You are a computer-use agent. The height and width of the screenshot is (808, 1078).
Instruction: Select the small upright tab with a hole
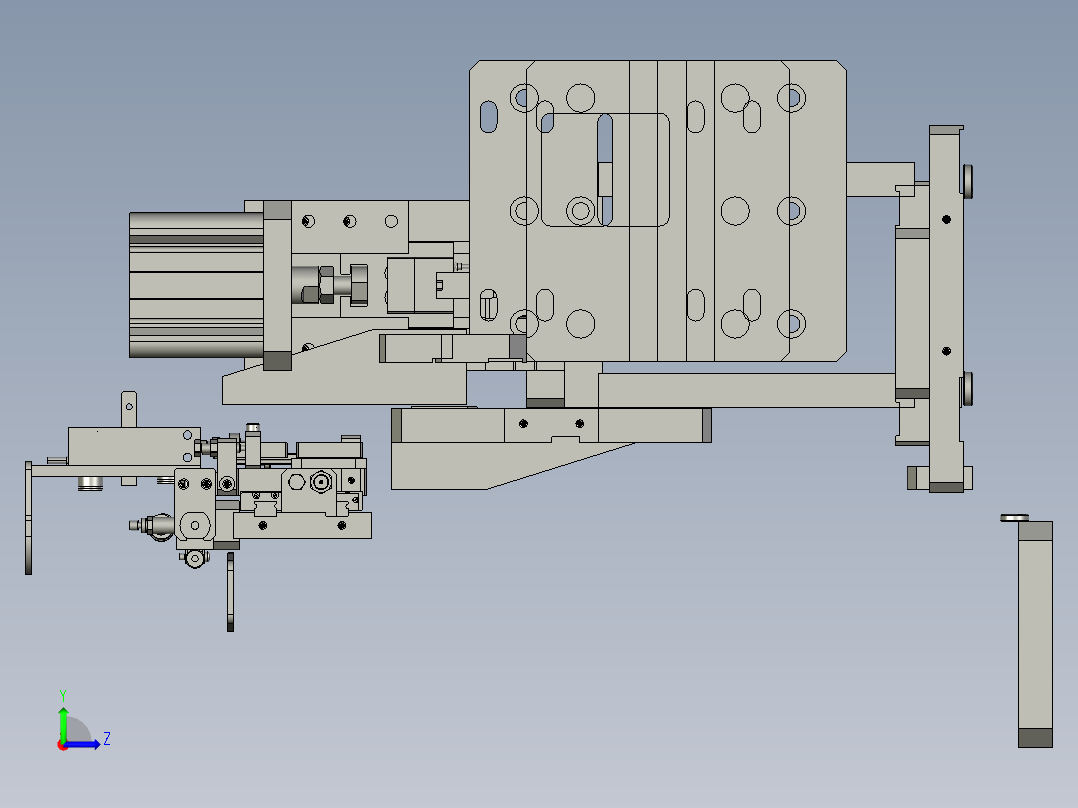[x=129, y=409]
